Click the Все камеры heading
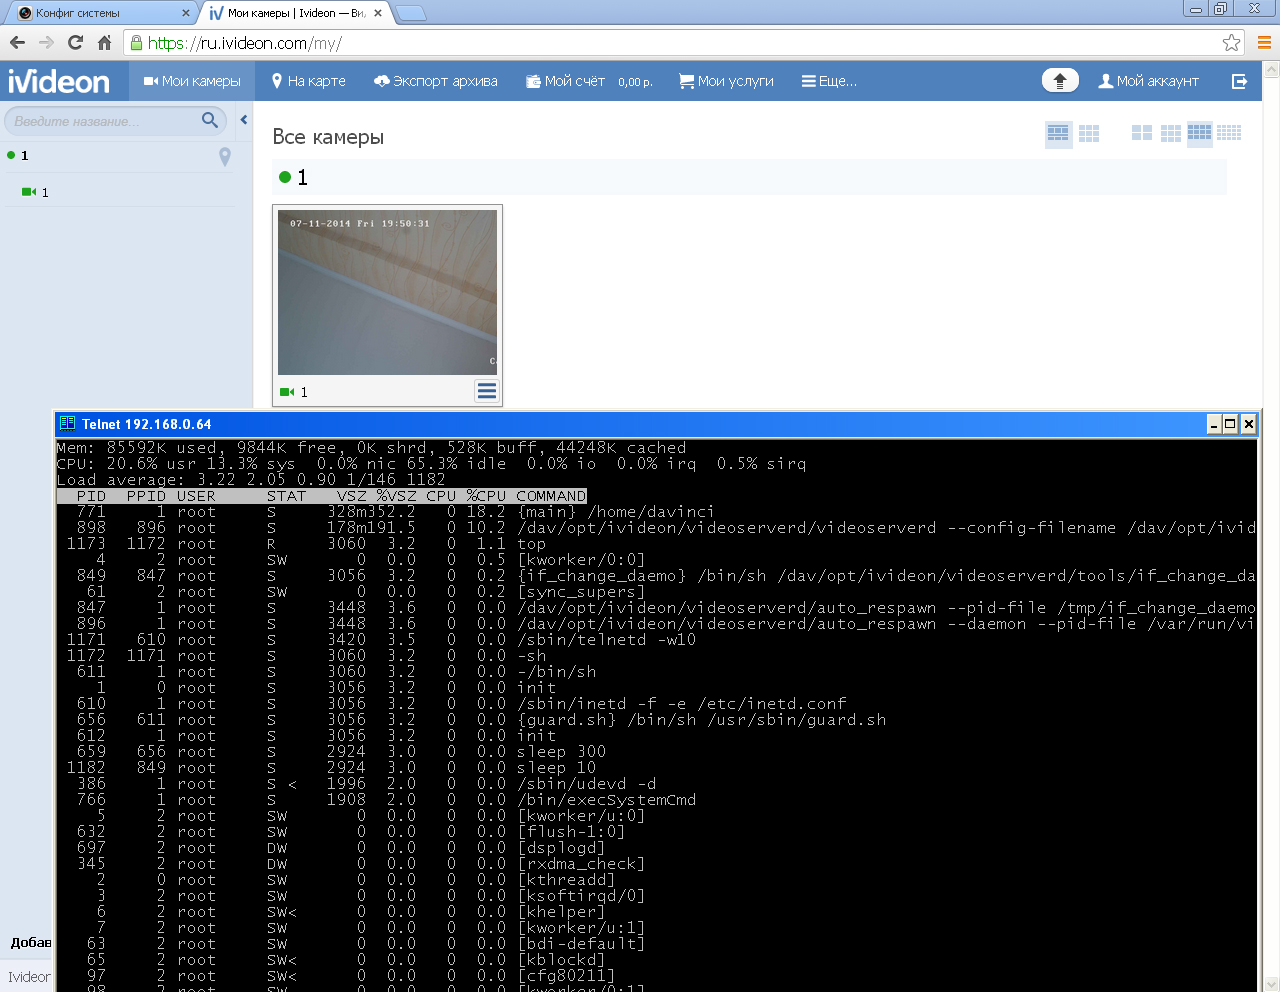This screenshot has width=1280, height=992. (x=328, y=137)
